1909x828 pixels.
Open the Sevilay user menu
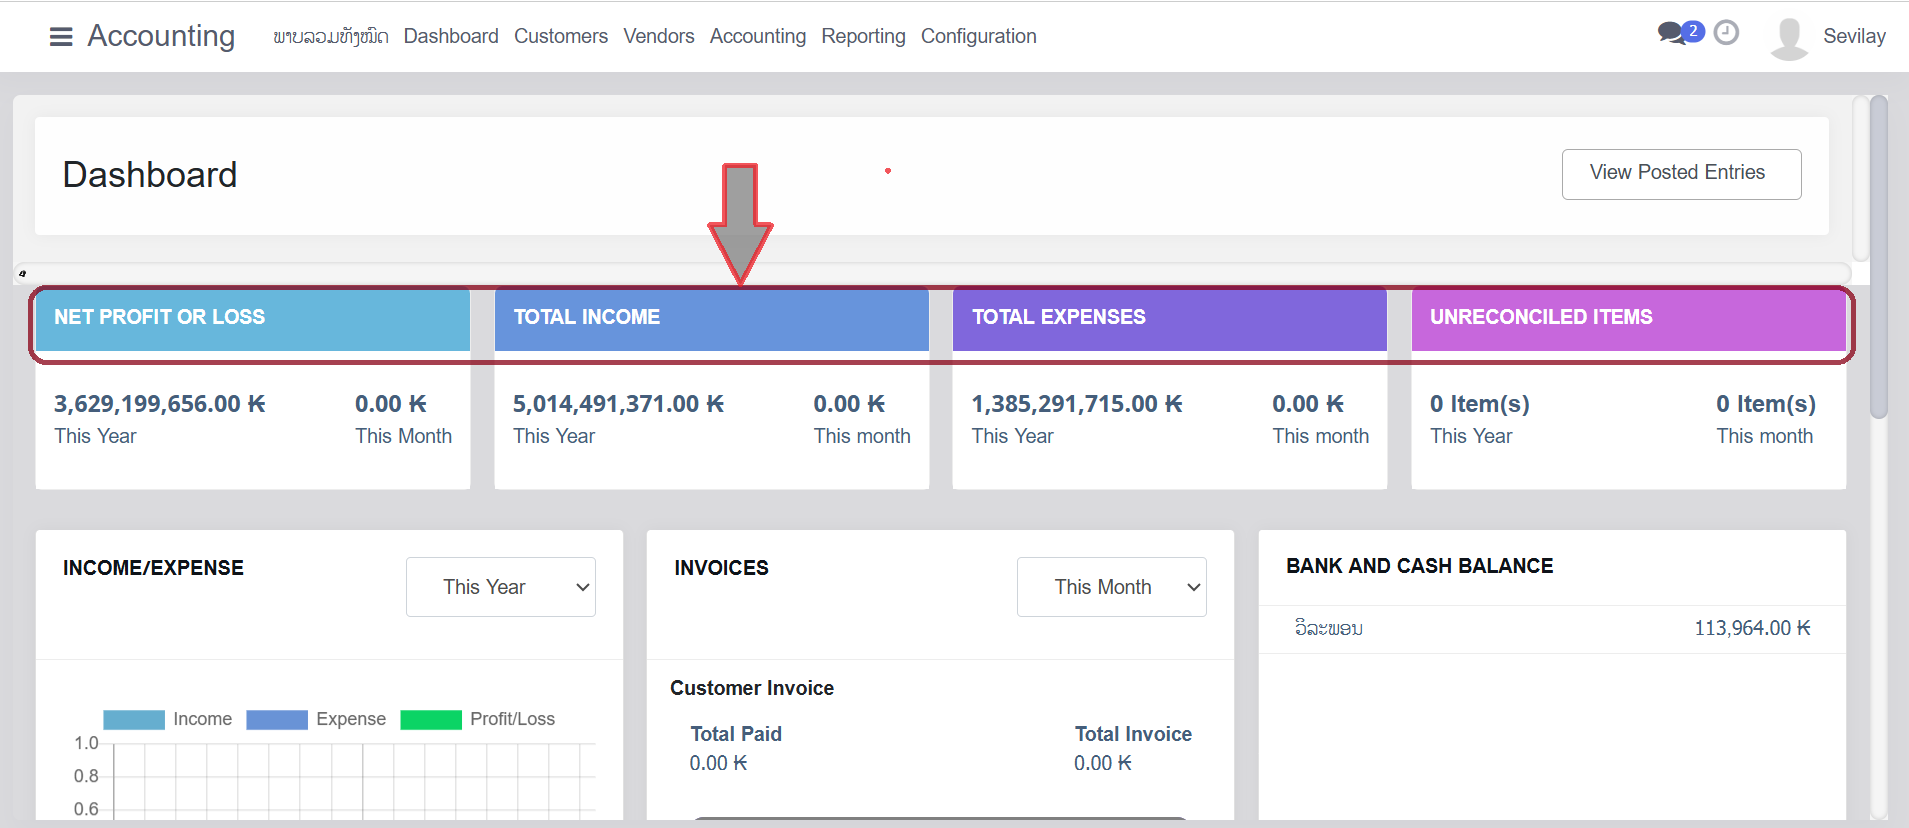[x=1853, y=37]
